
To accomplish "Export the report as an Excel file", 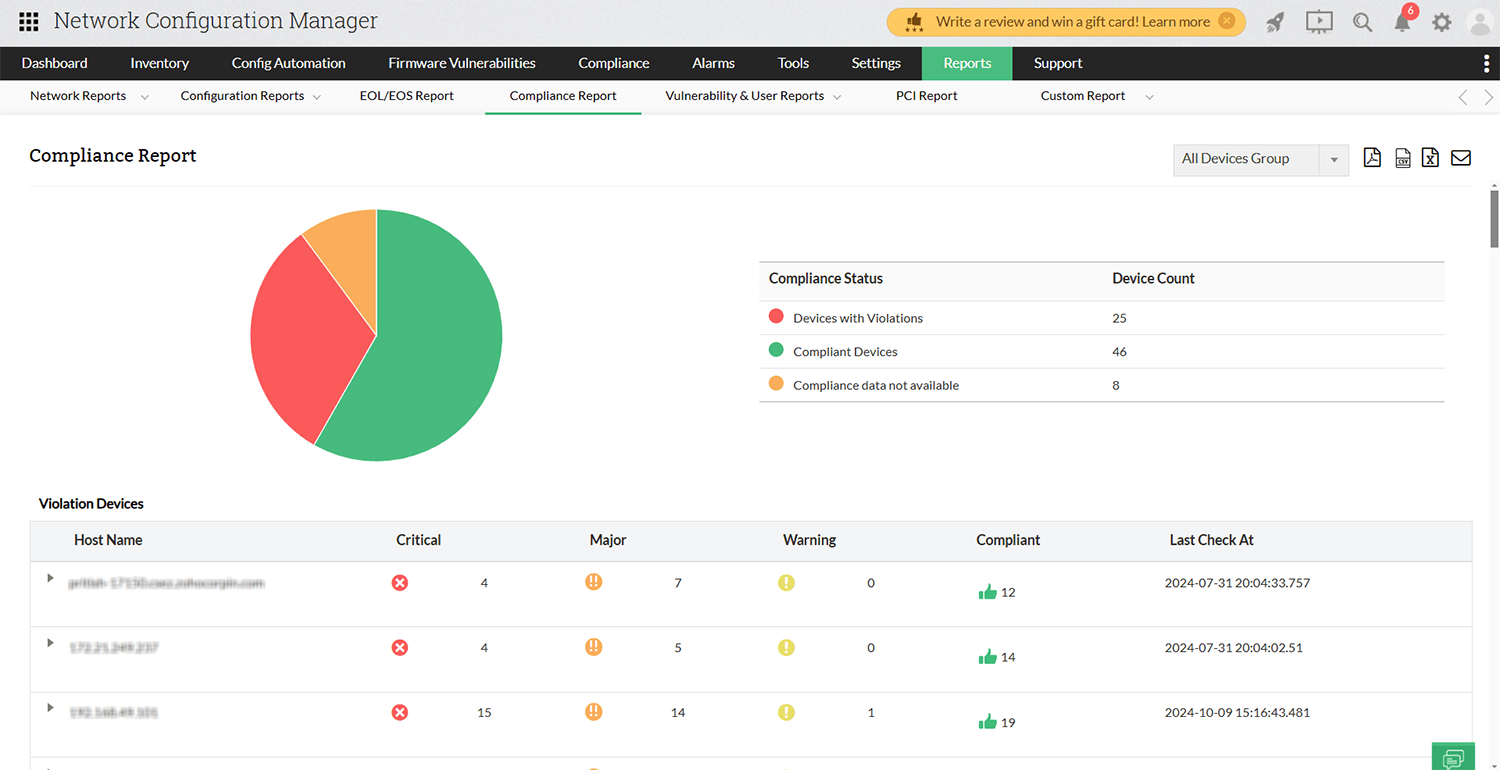I will pyautogui.click(x=1430, y=157).
